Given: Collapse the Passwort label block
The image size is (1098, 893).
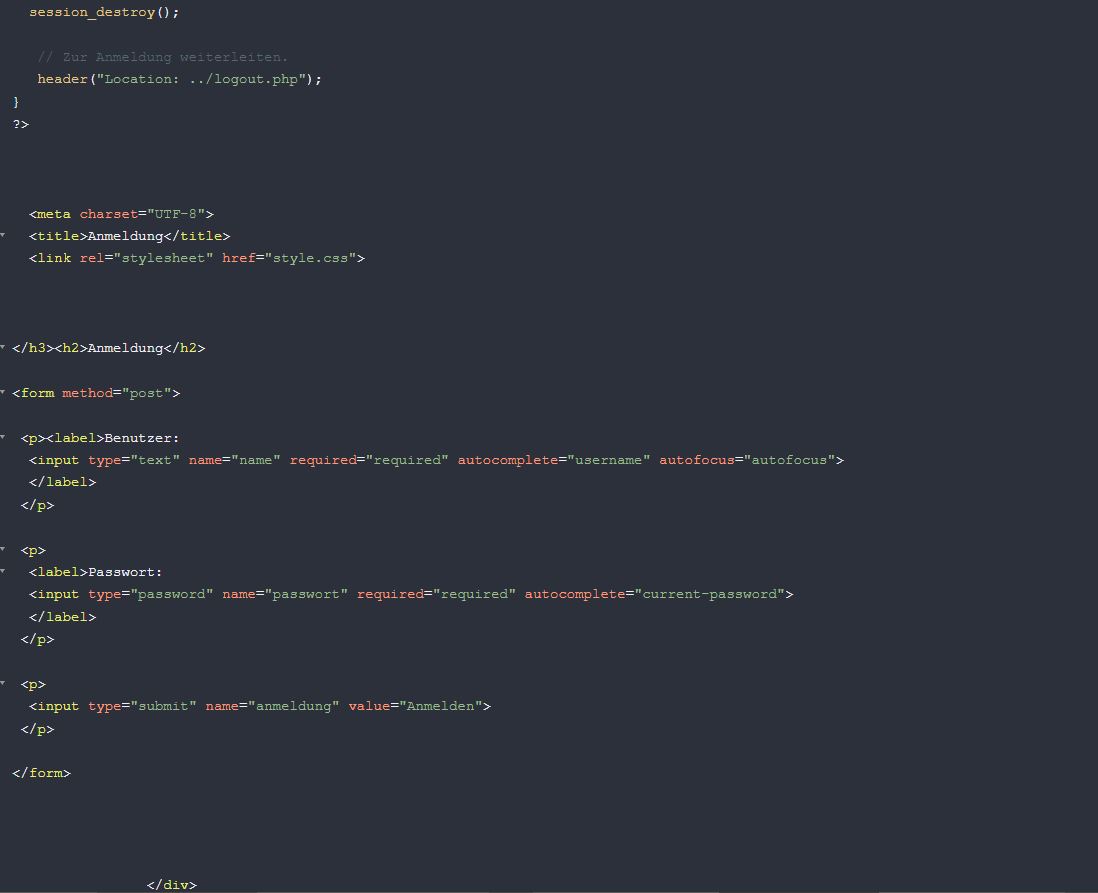Looking at the screenshot, I should pyautogui.click(x=3, y=572).
